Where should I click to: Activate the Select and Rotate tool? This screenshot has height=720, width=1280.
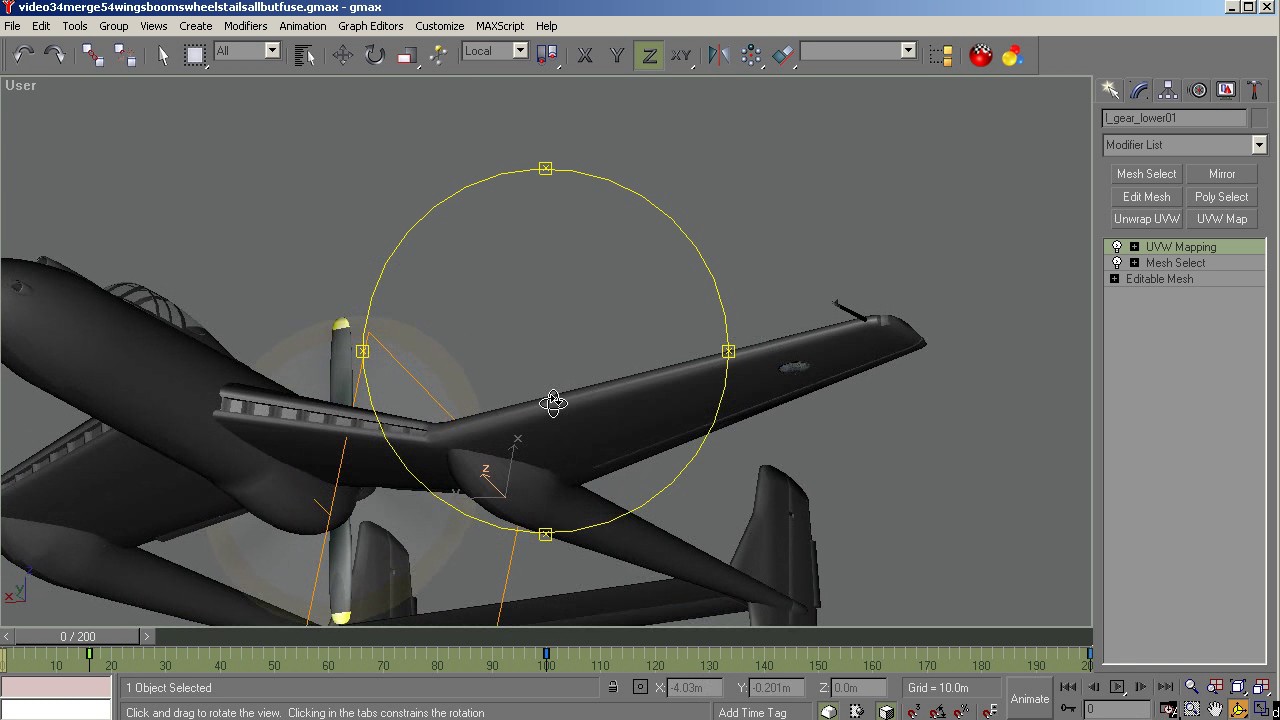click(x=375, y=55)
